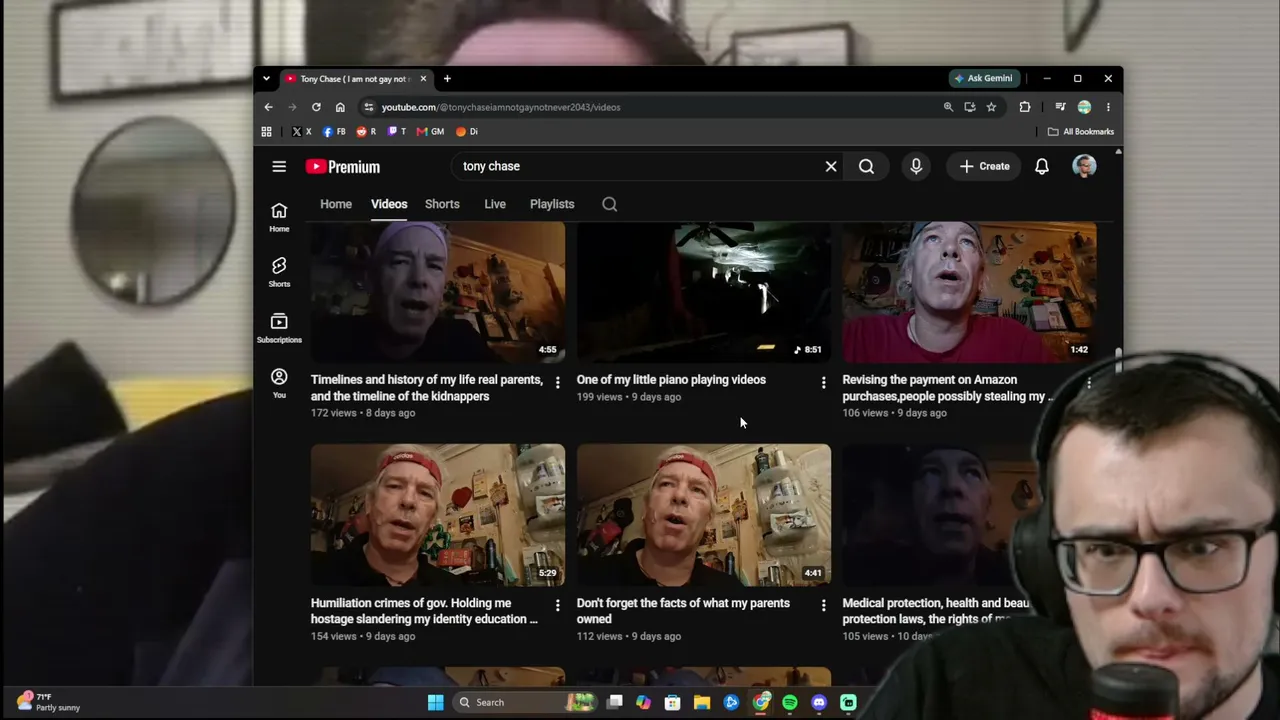Go back in the browser
1280x720 pixels.
click(268, 107)
